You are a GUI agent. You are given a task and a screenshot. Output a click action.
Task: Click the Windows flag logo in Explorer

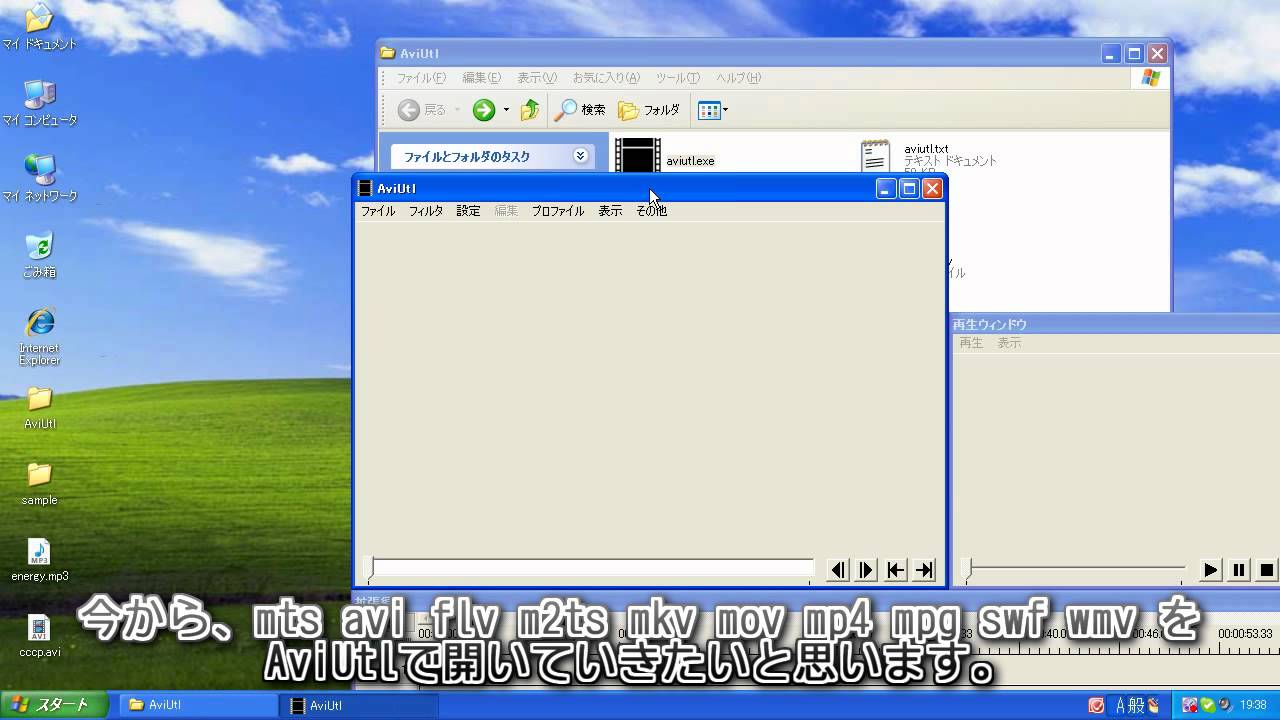[1151, 78]
